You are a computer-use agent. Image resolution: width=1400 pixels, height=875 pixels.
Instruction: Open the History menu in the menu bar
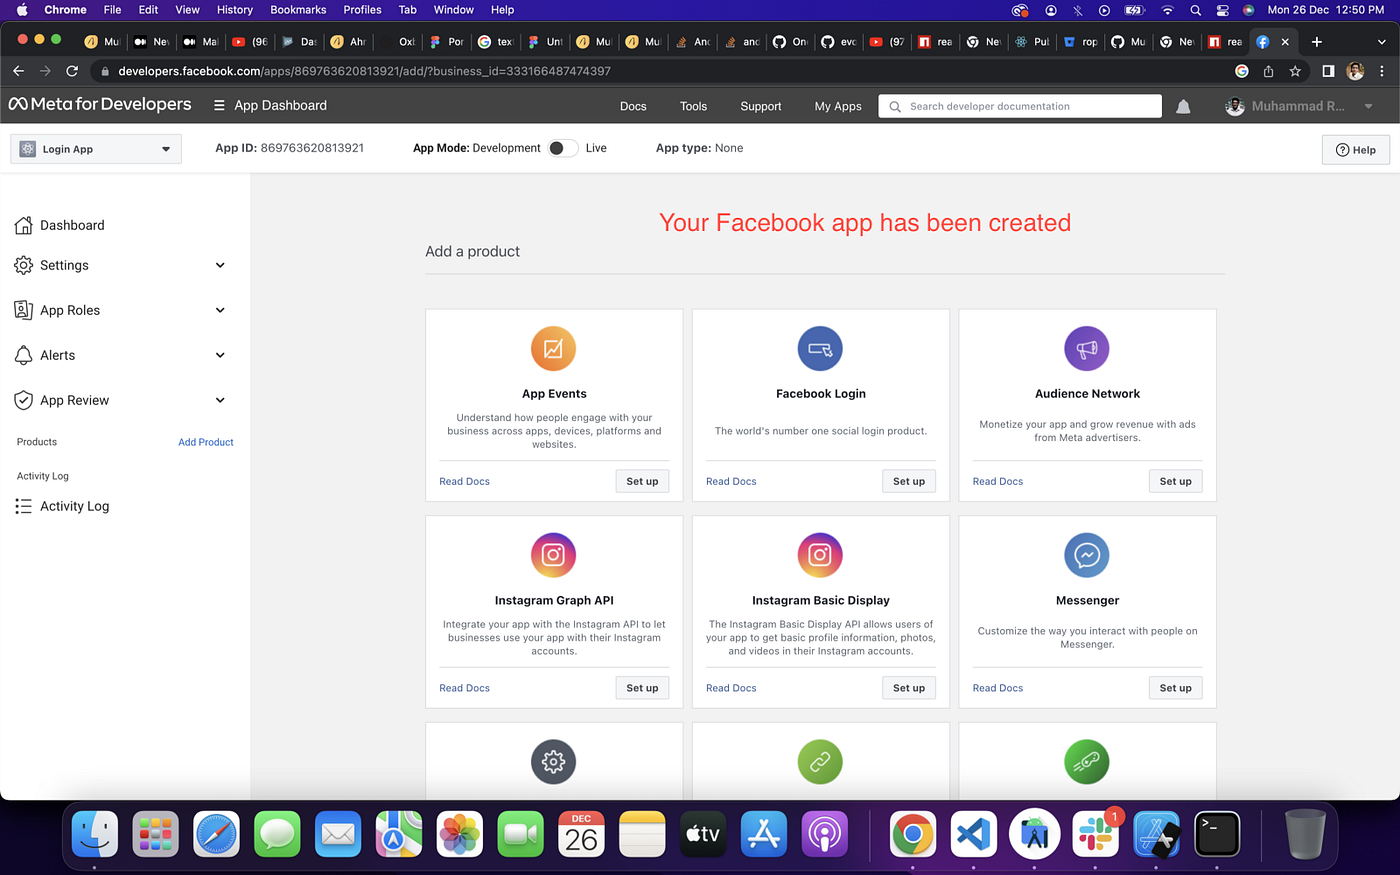click(235, 10)
